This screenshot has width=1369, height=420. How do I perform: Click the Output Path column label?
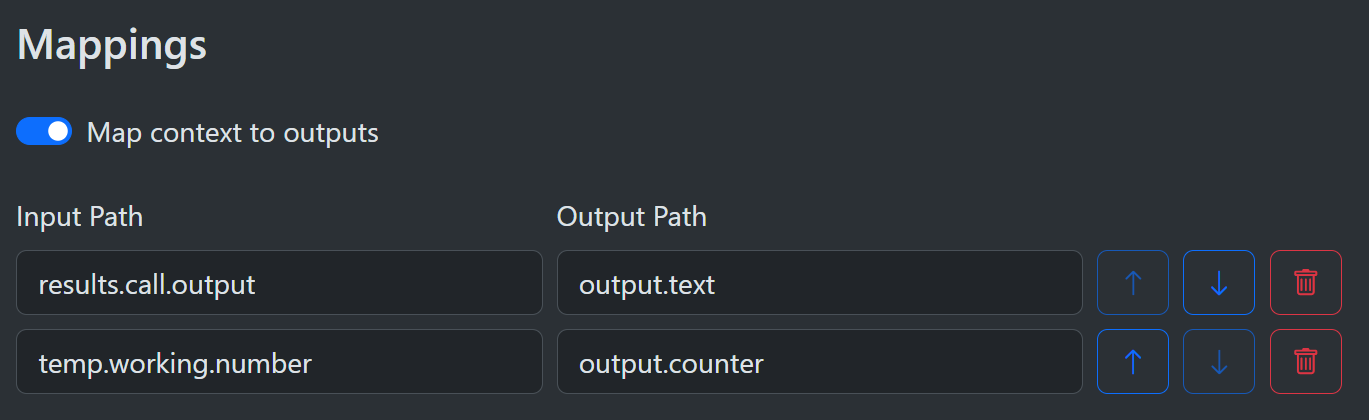631,217
